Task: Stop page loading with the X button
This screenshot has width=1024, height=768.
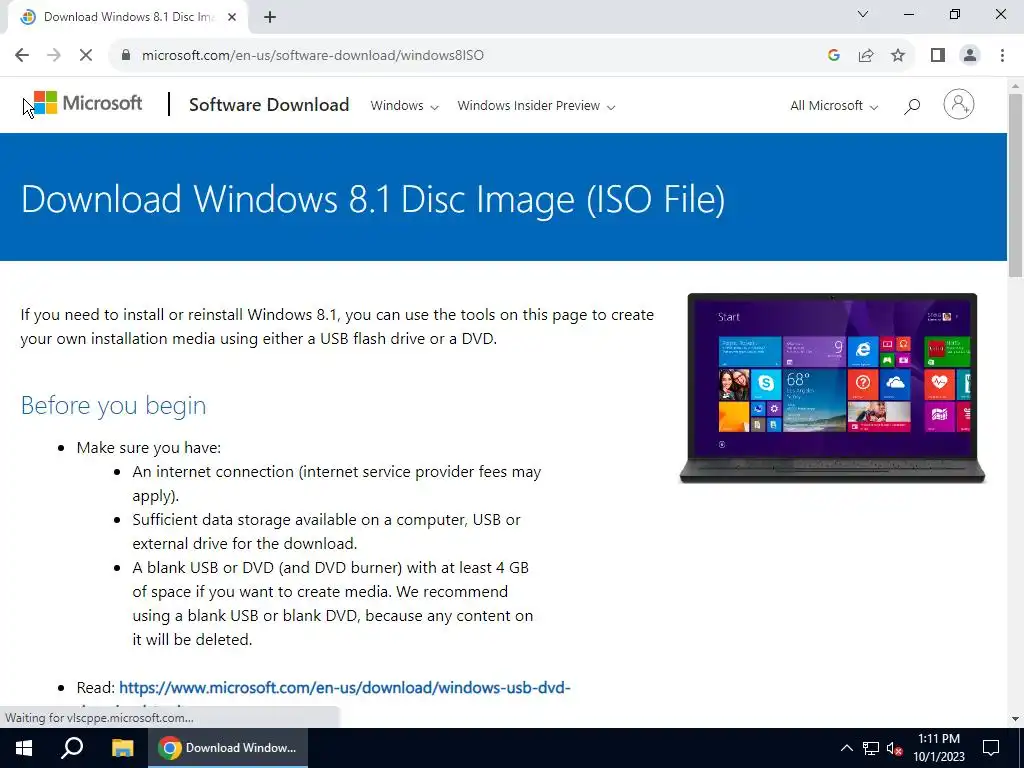Action: coord(86,55)
